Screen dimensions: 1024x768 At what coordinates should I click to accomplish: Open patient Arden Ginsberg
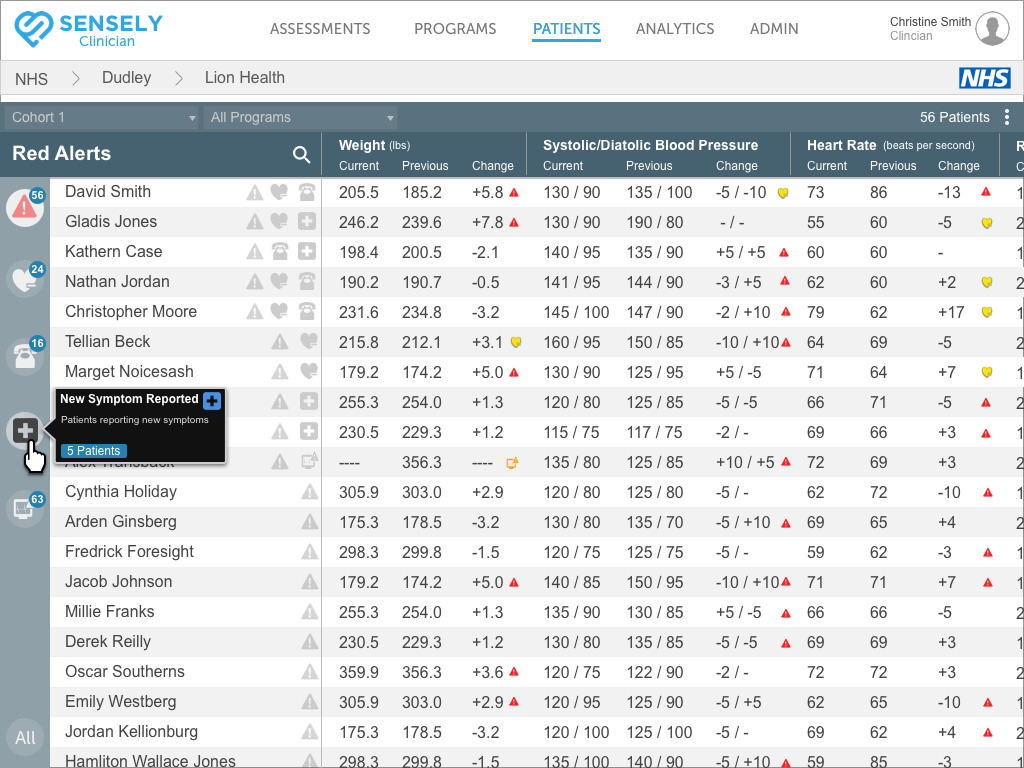[121, 522]
